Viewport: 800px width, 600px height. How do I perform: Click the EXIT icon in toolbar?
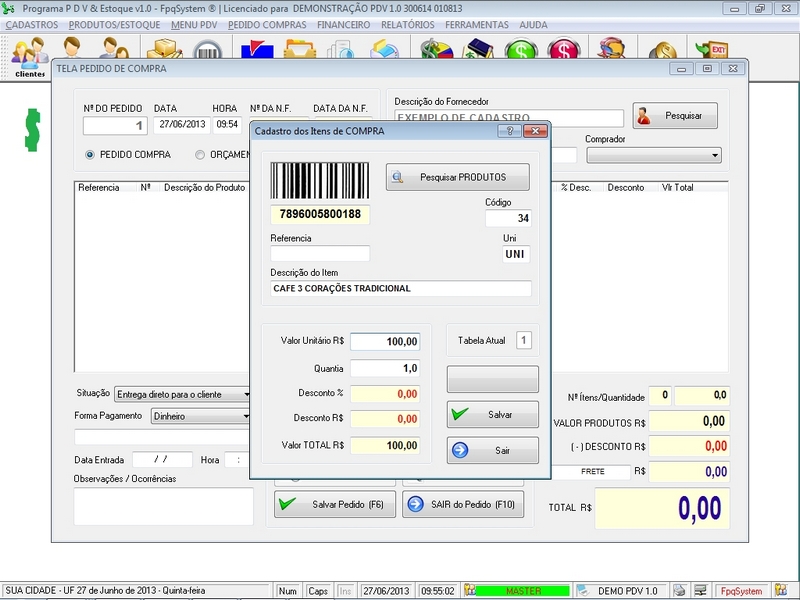tap(711, 50)
